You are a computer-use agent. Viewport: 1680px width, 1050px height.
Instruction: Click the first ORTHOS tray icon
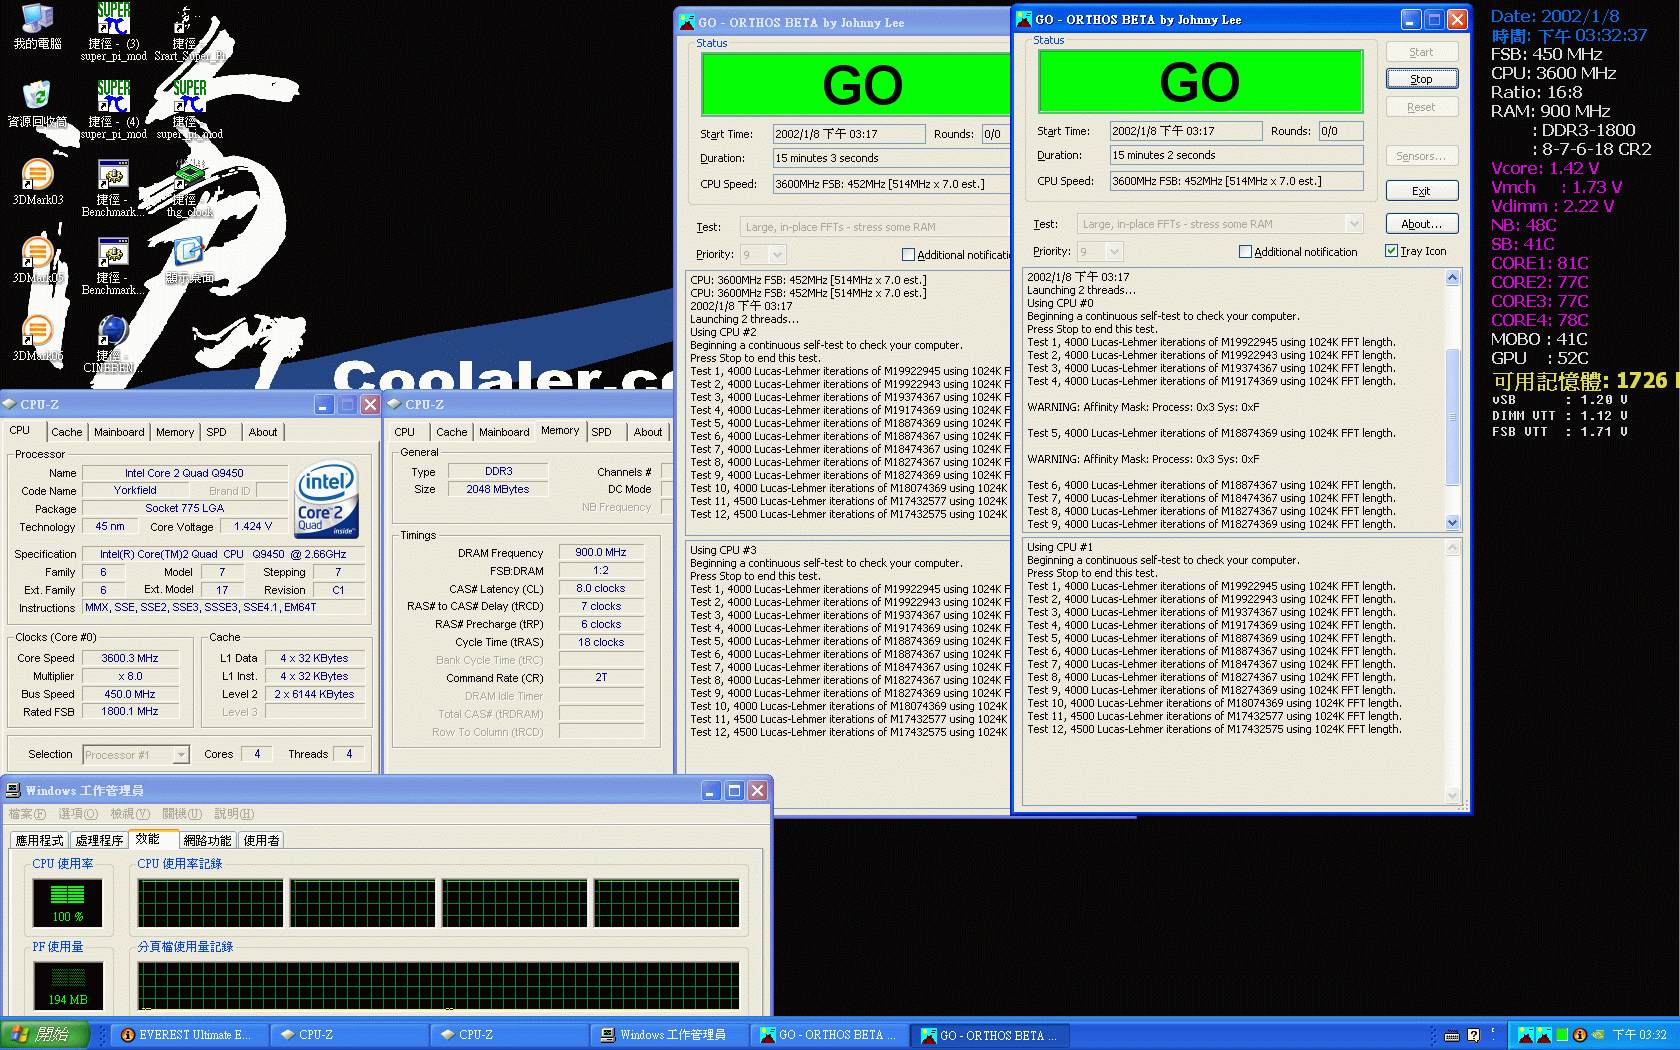1525,1035
